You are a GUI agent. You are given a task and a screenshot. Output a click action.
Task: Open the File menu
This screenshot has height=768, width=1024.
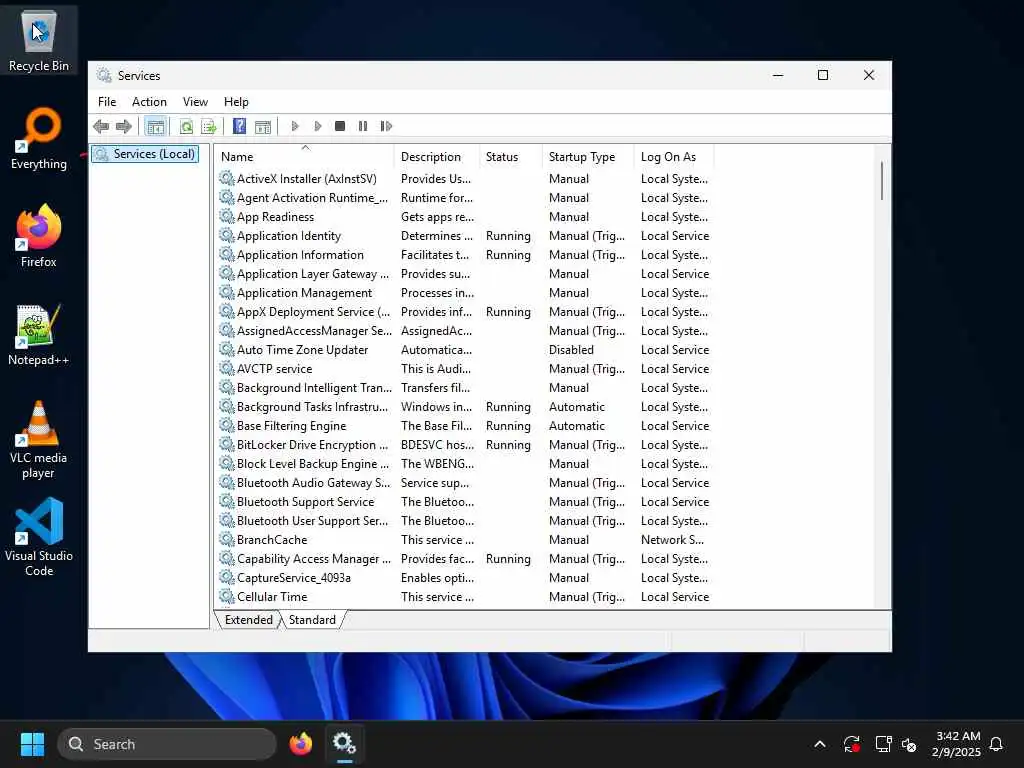107,102
